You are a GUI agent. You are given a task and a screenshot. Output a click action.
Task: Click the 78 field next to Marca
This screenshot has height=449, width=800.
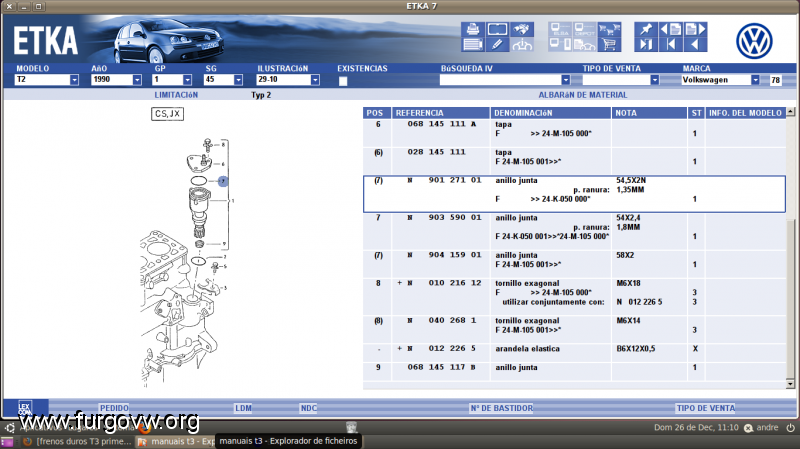776,80
